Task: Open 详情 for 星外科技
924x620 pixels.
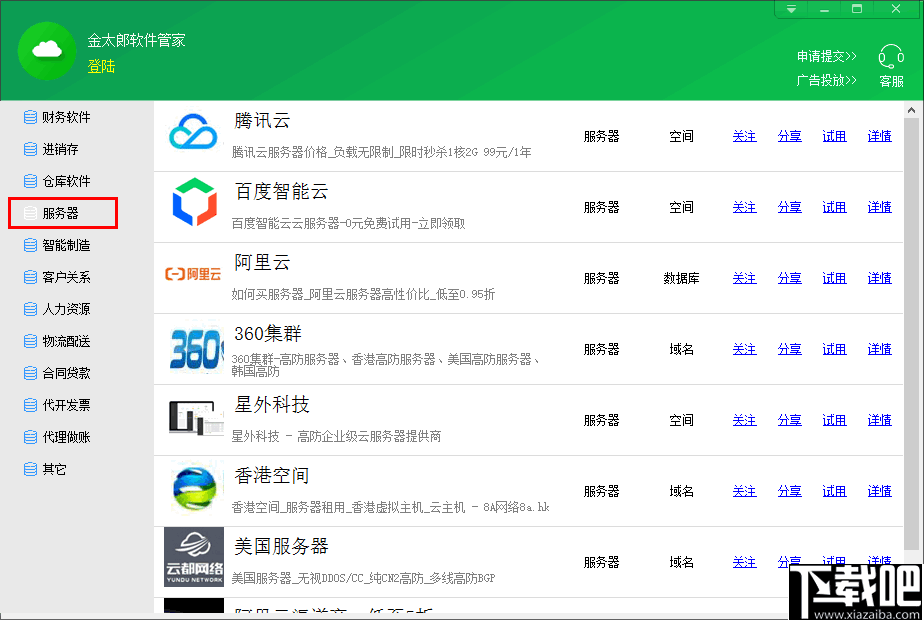Action: [879, 420]
